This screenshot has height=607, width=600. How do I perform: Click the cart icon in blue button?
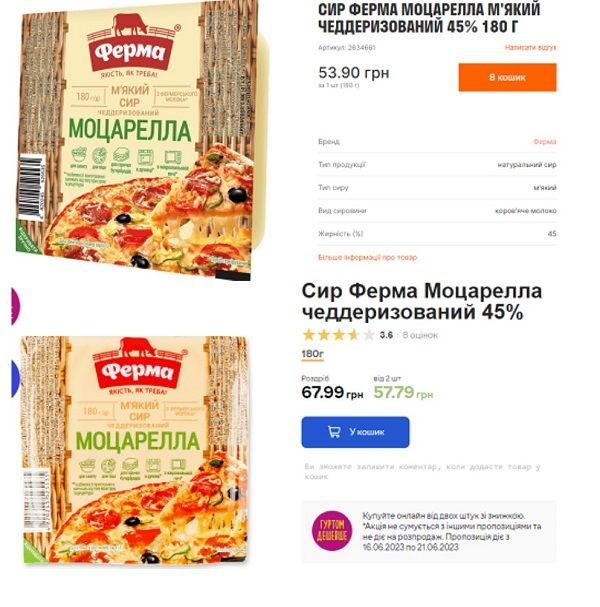click(334, 432)
